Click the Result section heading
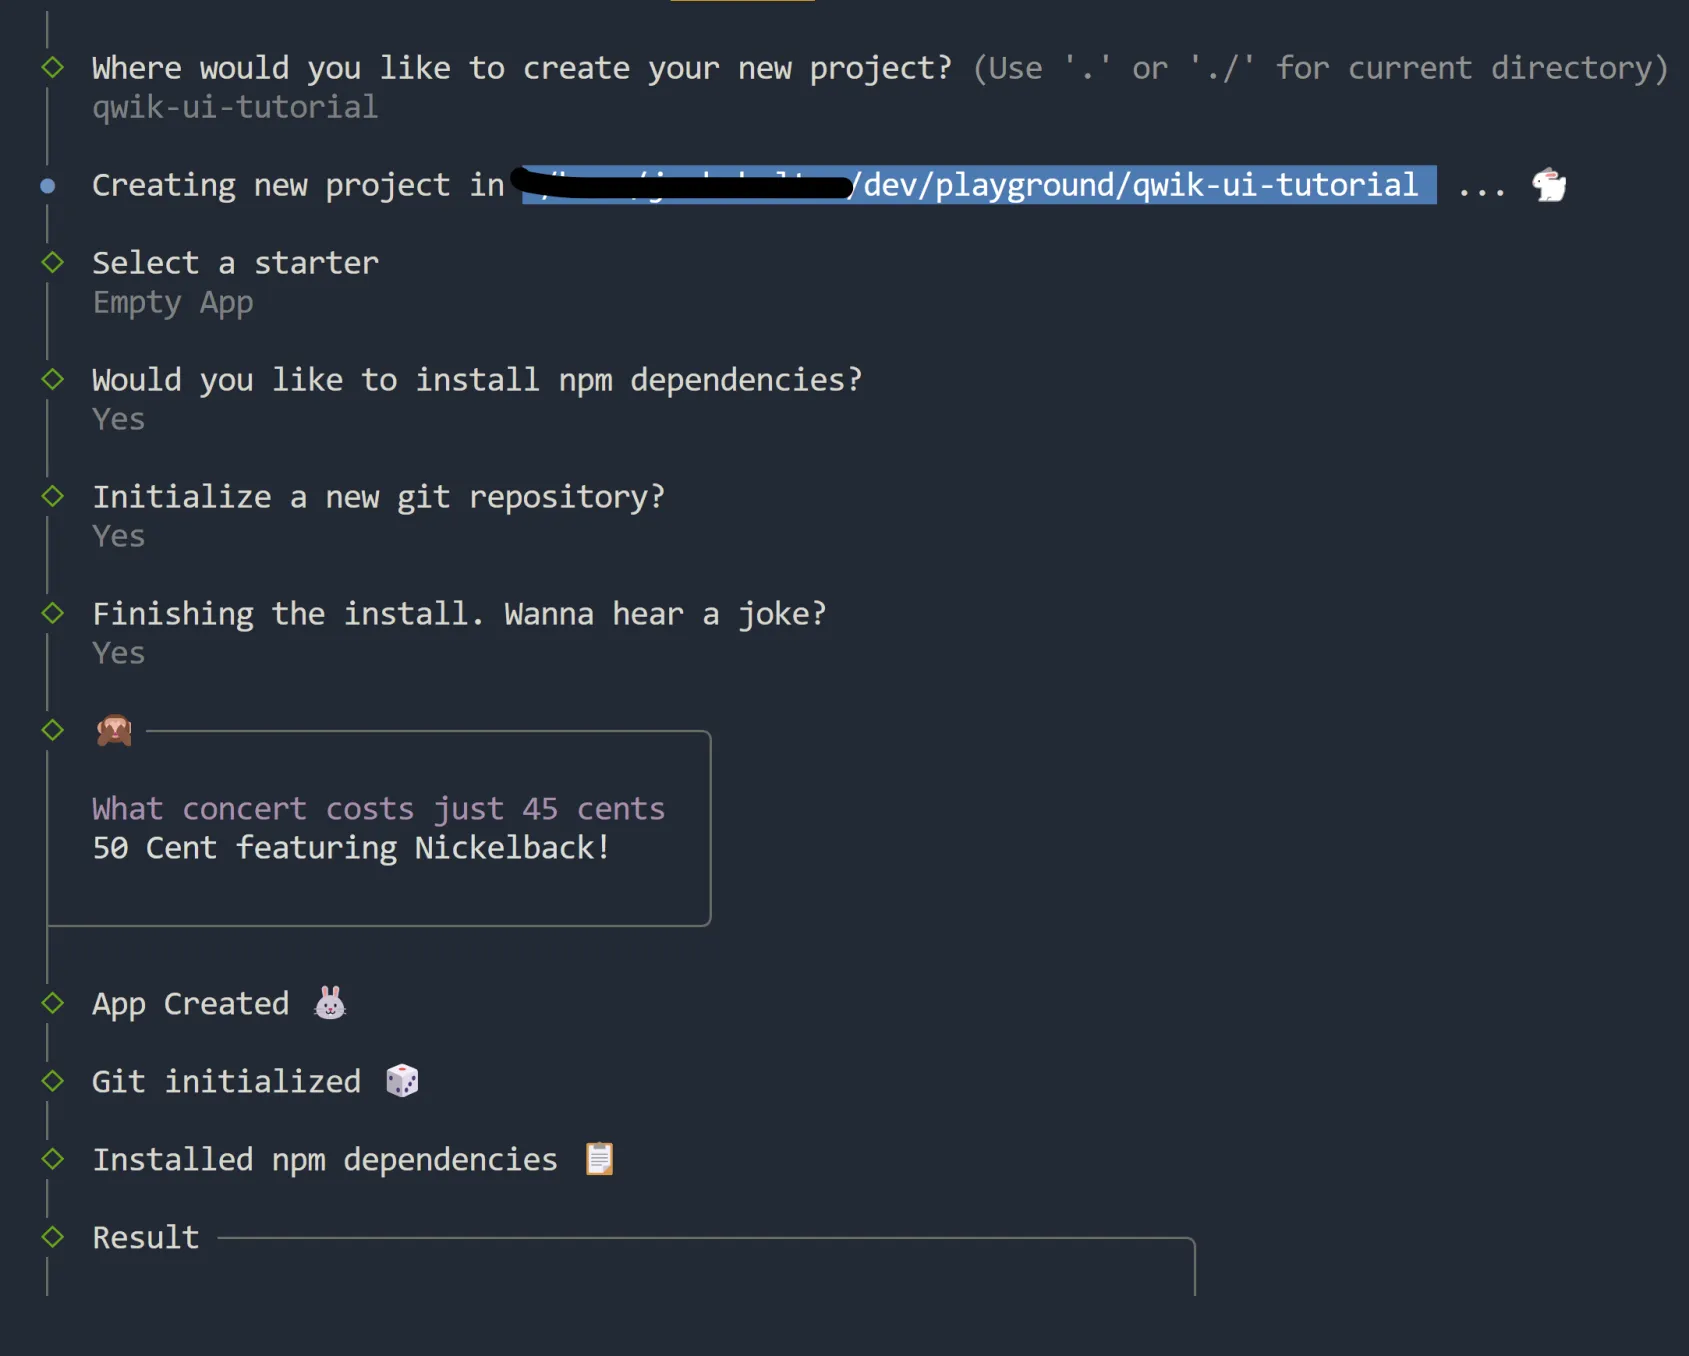This screenshot has width=1689, height=1356. pyautogui.click(x=146, y=1238)
